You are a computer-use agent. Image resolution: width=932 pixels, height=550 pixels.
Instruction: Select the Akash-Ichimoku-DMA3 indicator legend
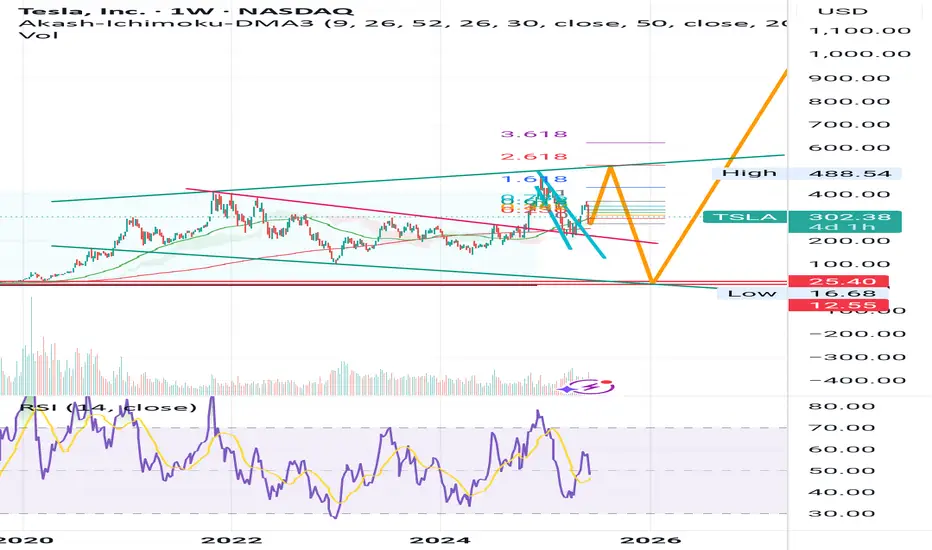[x=402, y=23]
